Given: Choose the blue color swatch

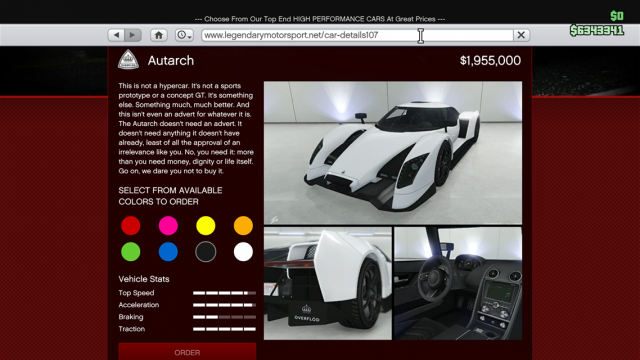Looking at the screenshot, I should pyautogui.click(x=168, y=252).
